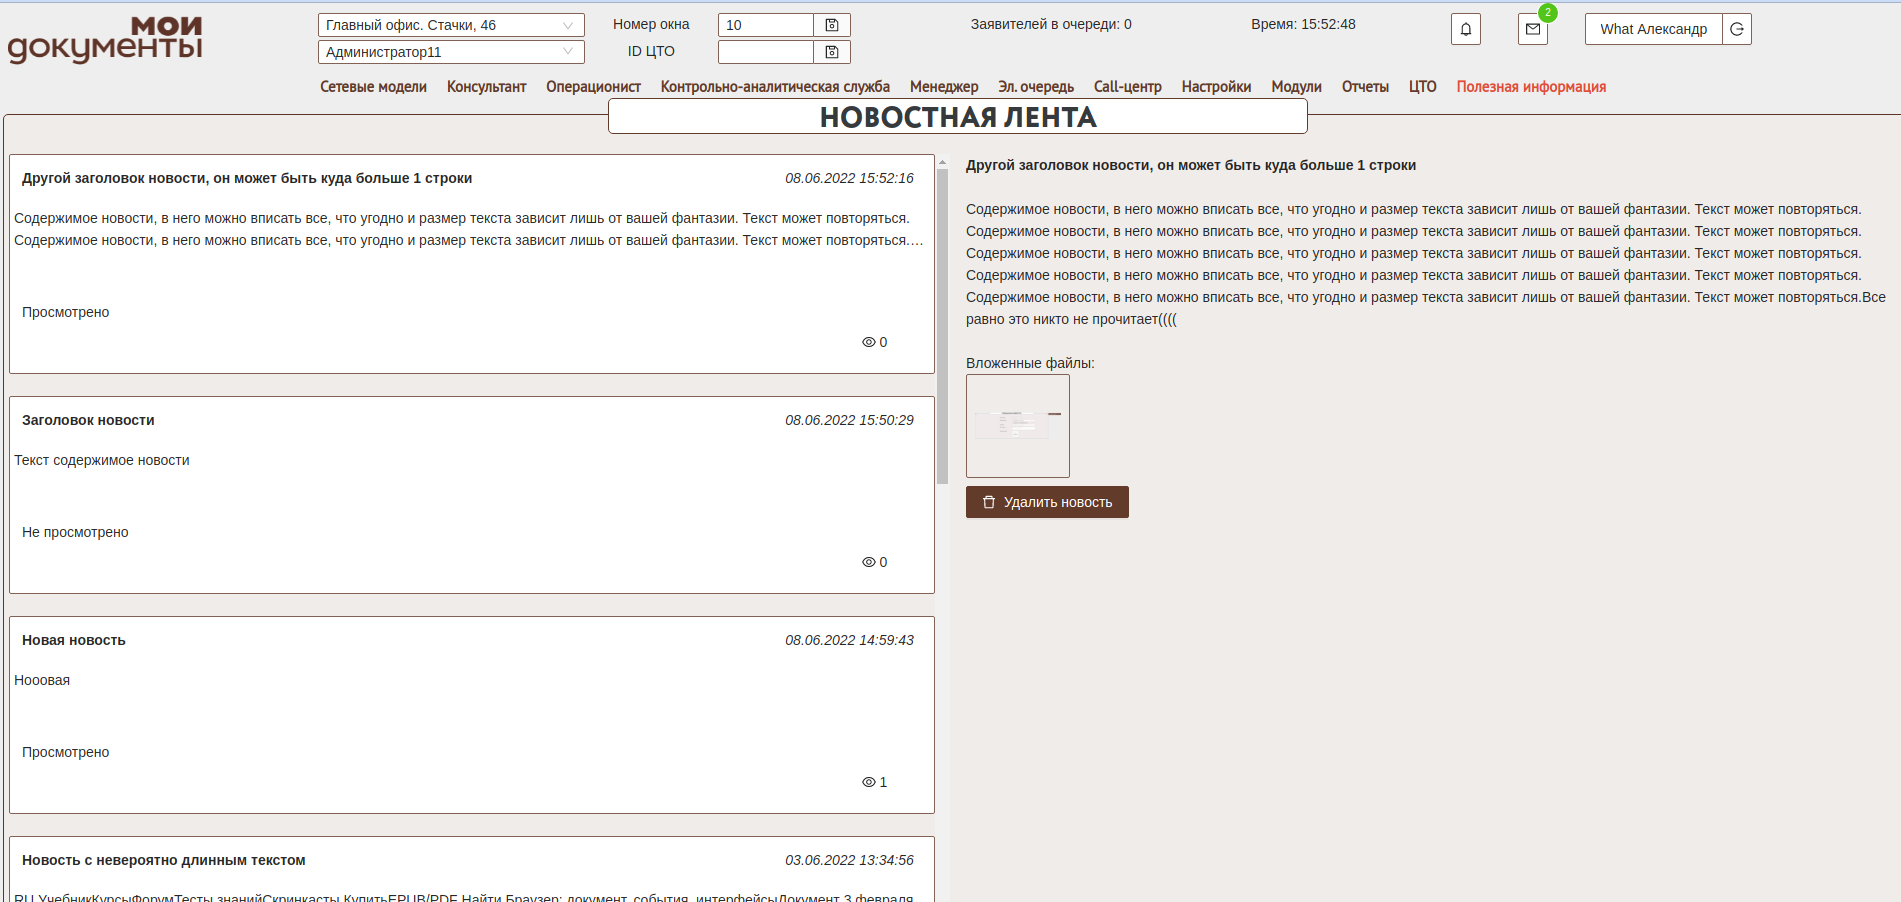The height and width of the screenshot is (902, 1901).
Task: Open the Полезная информация menu
Action: 1530,87
